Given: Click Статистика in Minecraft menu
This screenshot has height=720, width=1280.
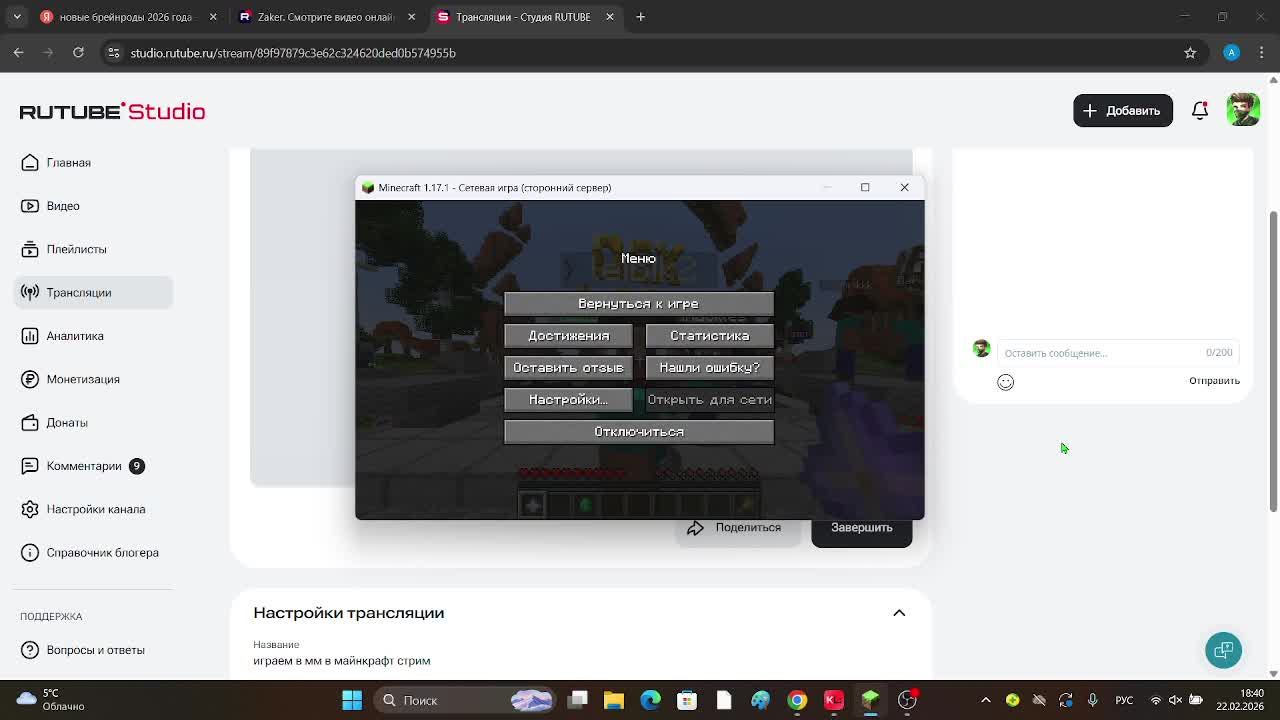Looking at the screenshot, I should [x=709, y=336].
